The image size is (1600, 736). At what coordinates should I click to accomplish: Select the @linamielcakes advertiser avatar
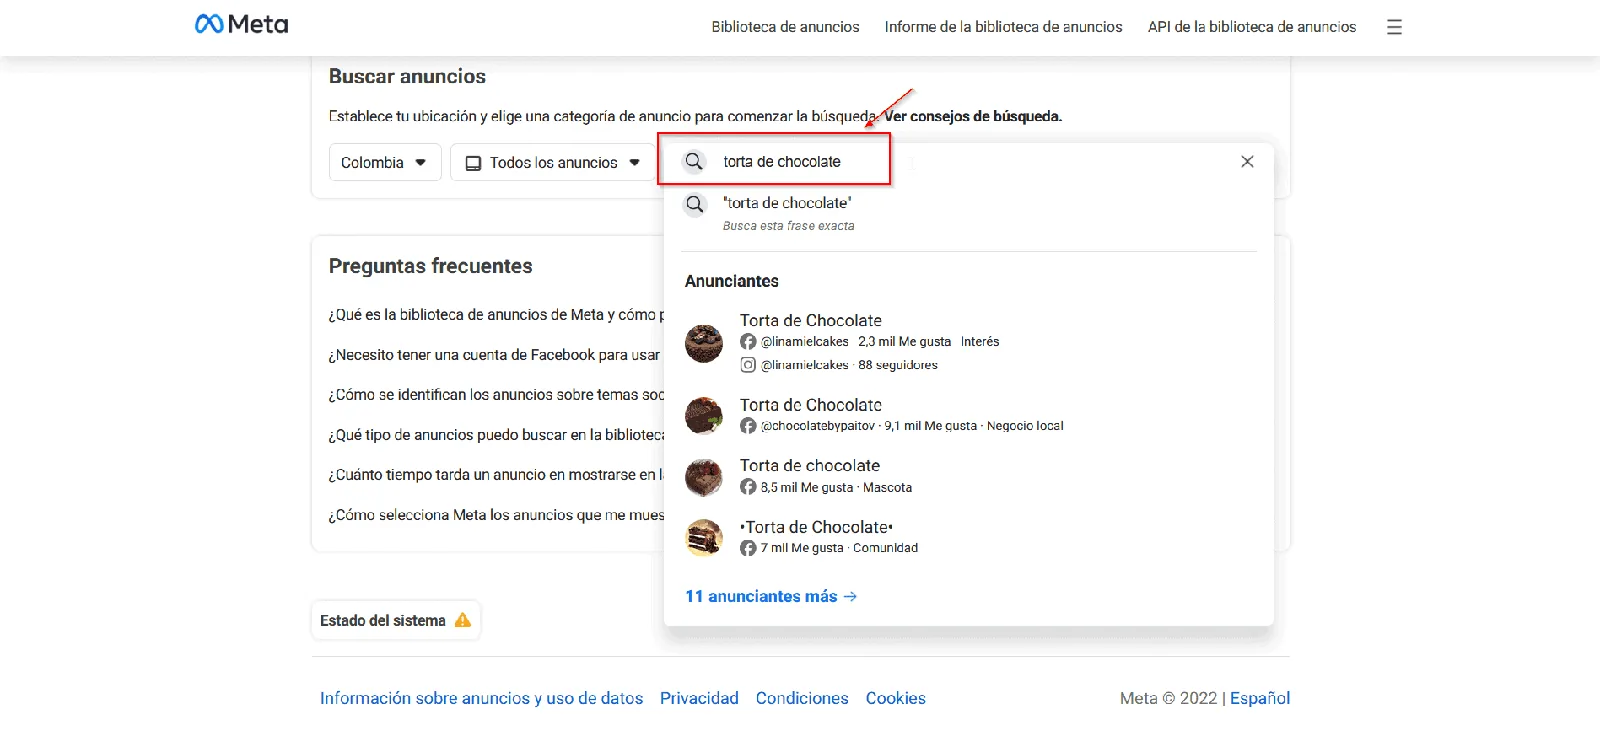(704, 343)
